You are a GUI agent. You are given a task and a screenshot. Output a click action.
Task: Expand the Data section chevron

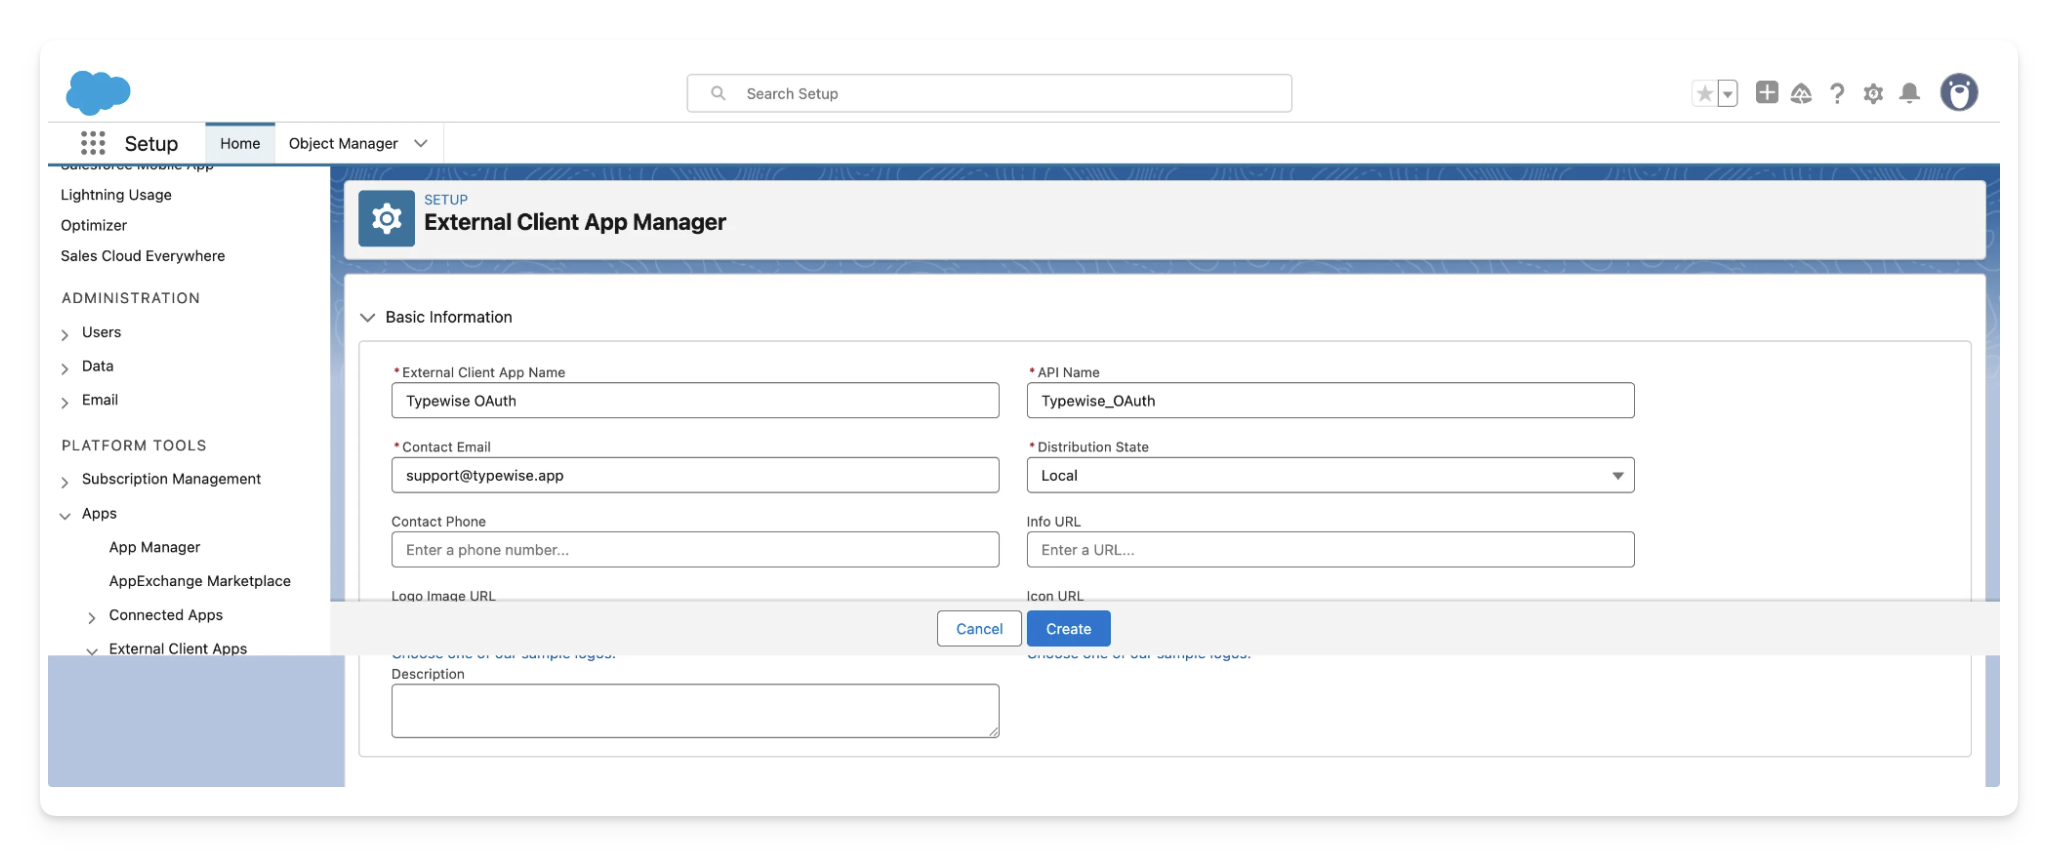(65, 368)
